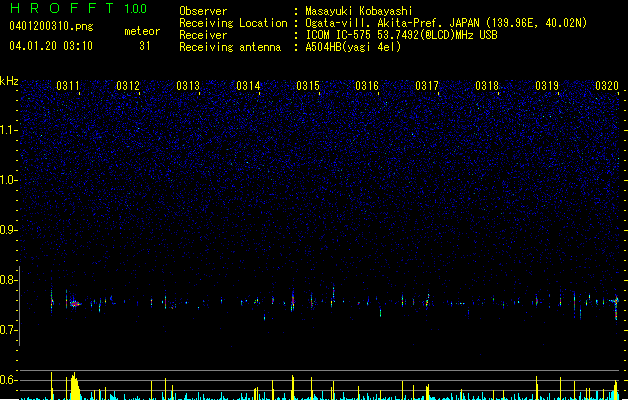Screen dimensions: 629x400
Task: Click the 0313 time marker
Action: [188, 86]
